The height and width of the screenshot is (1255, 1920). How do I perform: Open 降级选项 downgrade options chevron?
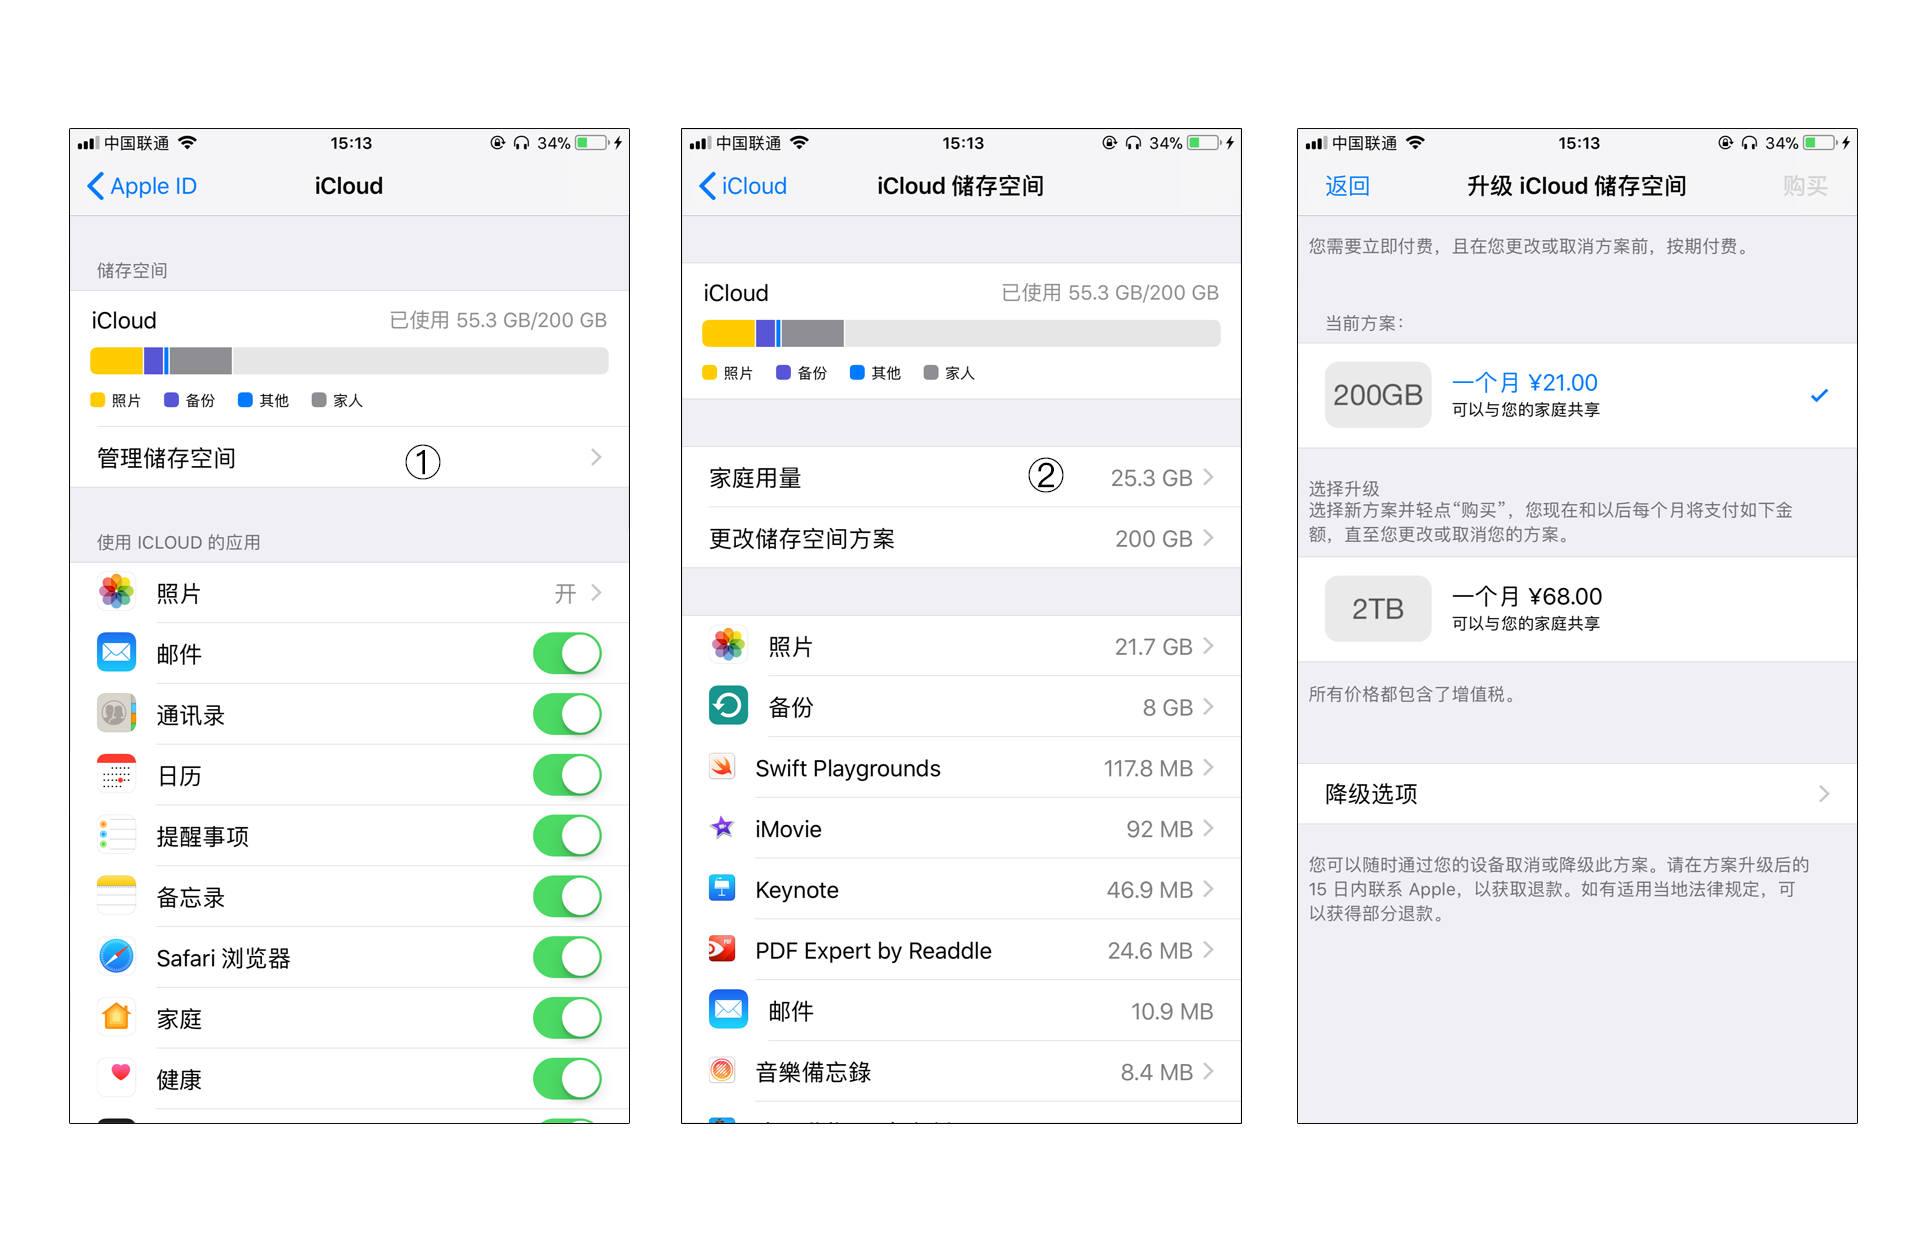click(x=1823, y=794)
